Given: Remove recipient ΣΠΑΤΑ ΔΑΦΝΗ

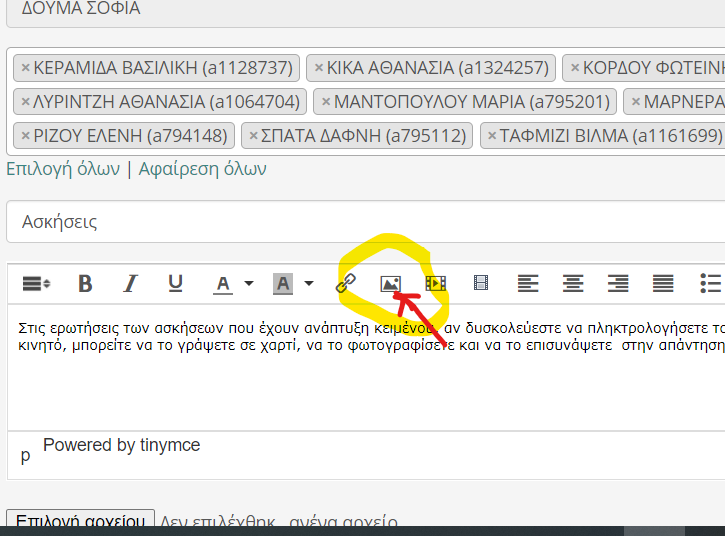Looking at the screenshot, I should (253, 135).
